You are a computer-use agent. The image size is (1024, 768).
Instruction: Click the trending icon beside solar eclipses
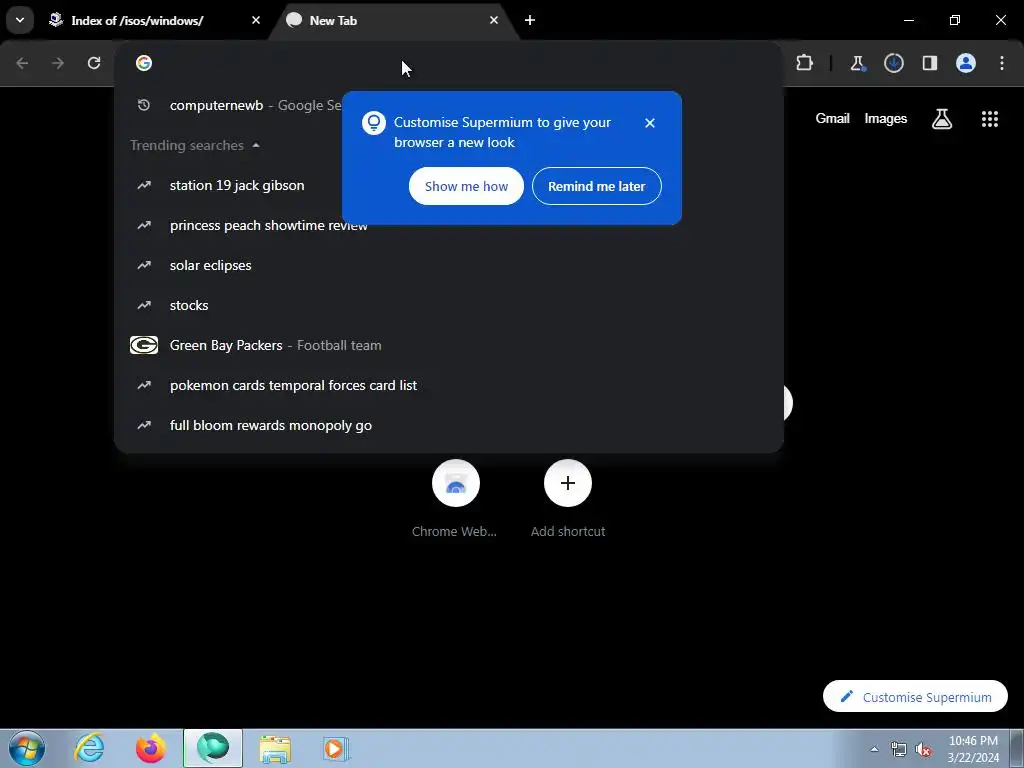pyautogui.click(x=144, y=265)
